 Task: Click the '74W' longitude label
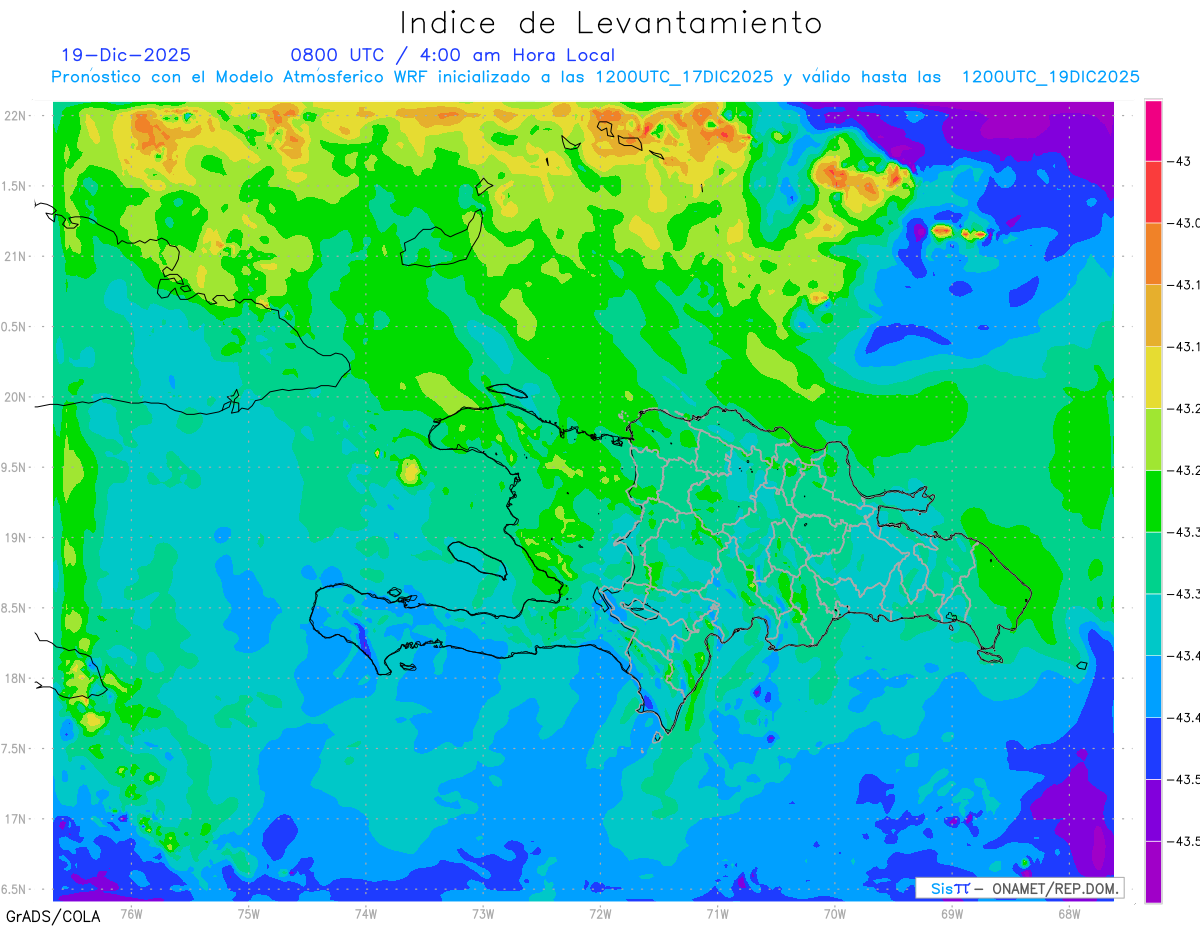pos(365,913)
